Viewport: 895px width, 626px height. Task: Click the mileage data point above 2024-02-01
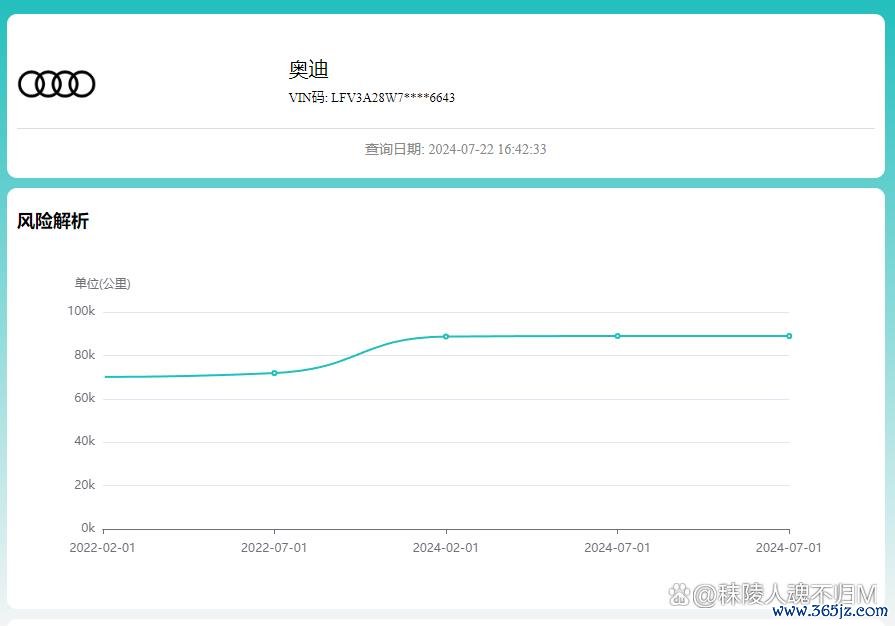click(x=446, y=337)
